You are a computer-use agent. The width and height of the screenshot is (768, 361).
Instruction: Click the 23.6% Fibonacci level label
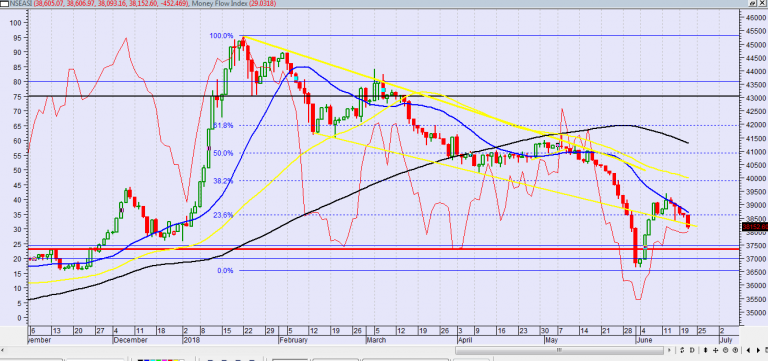click(223, 215)
